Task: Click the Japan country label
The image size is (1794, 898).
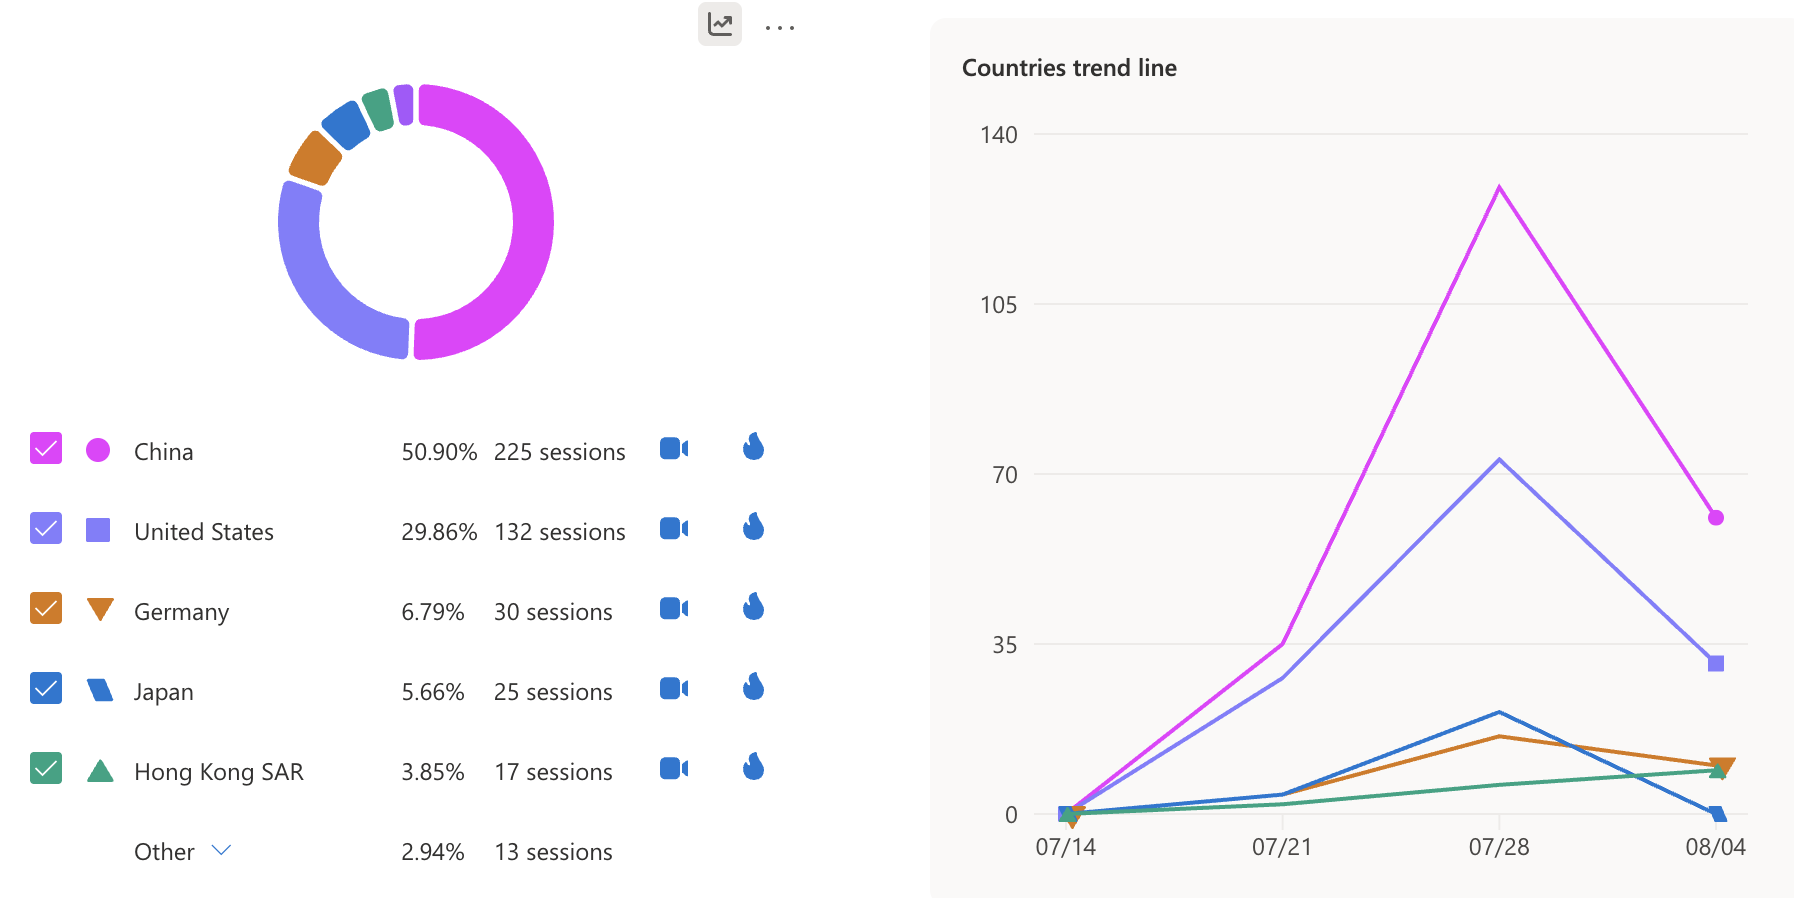Action: click(164, 692)
